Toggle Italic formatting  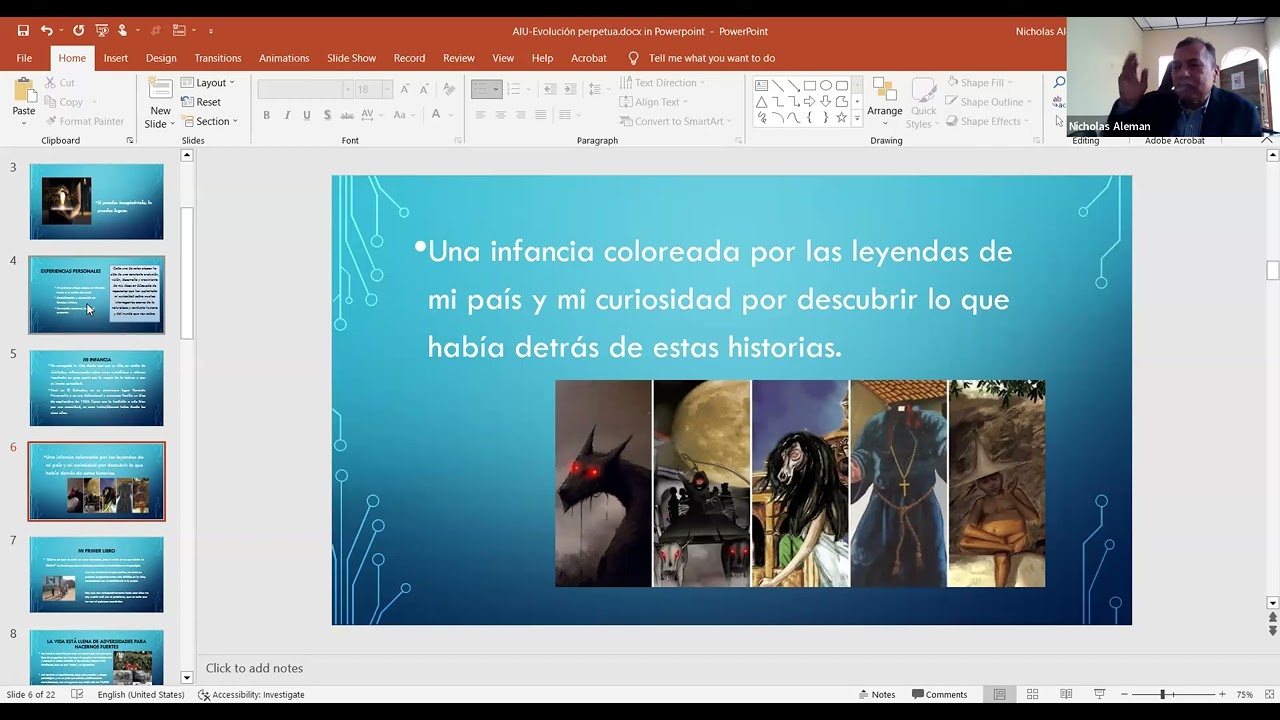pyautogui.click(x=287, y=115)
